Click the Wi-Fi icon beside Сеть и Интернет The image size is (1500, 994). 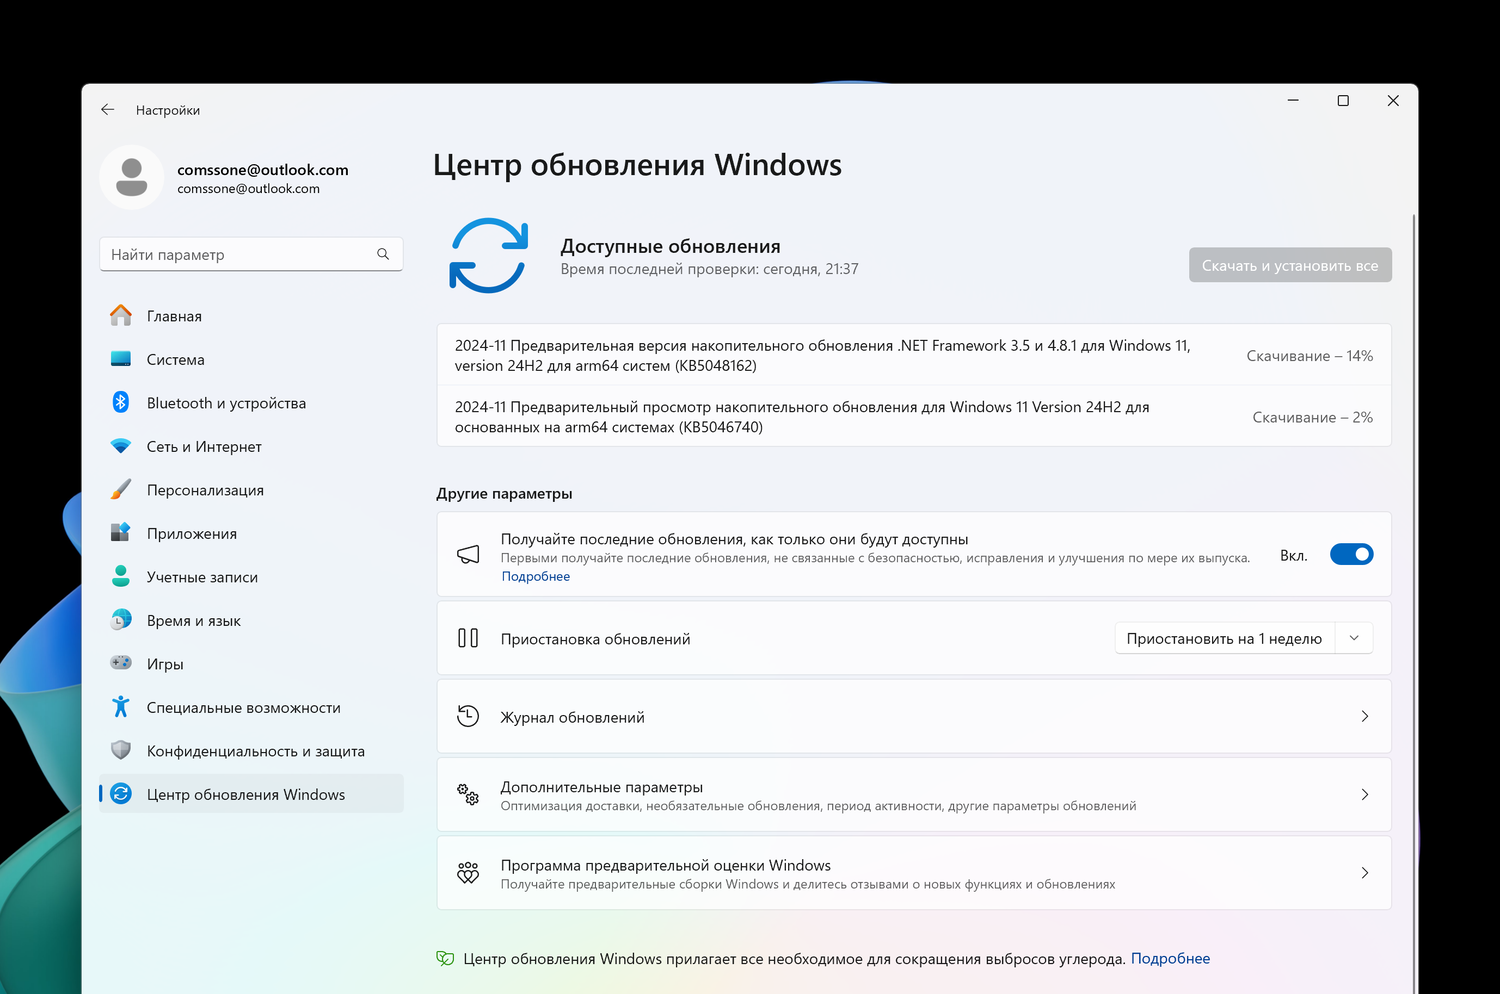pyautogui.click(x=121, y=446)
